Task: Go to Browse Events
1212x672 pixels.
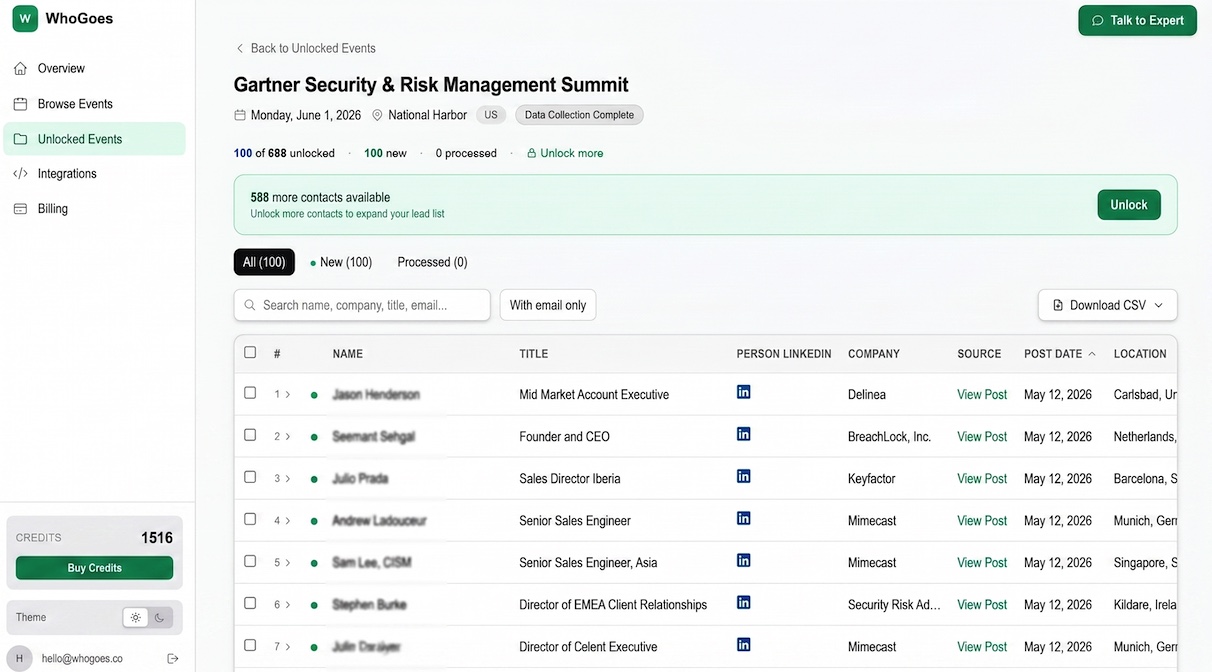Action: (94, 104)
